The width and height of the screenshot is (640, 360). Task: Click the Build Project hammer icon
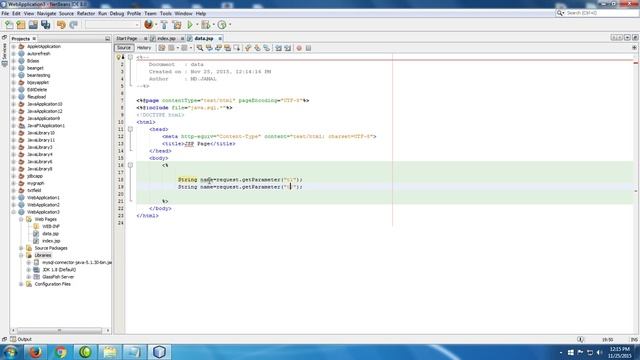point(164,25)
